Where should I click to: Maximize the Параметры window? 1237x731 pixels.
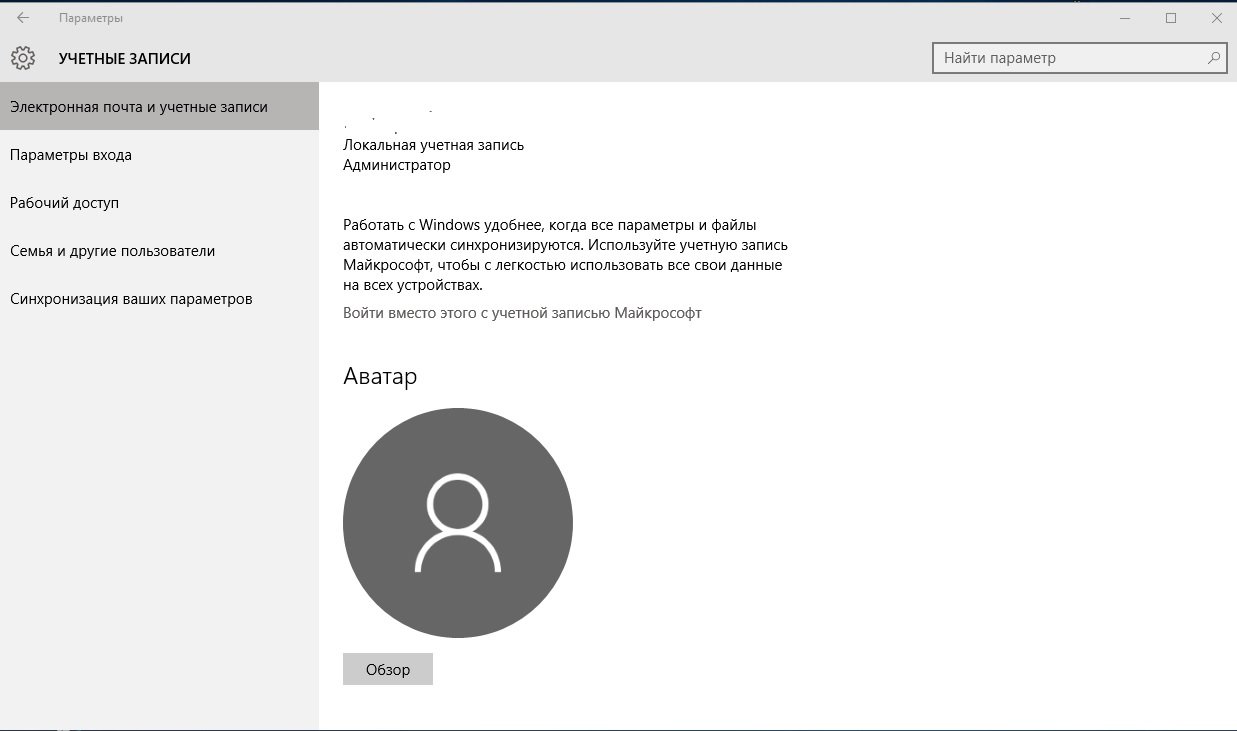(x=1170, y=18)
